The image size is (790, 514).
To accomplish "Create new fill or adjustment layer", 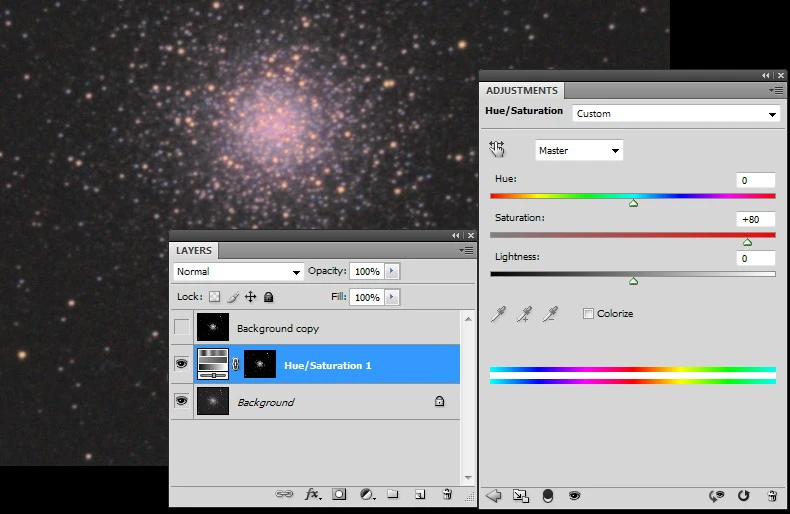I will pos(367,494).
